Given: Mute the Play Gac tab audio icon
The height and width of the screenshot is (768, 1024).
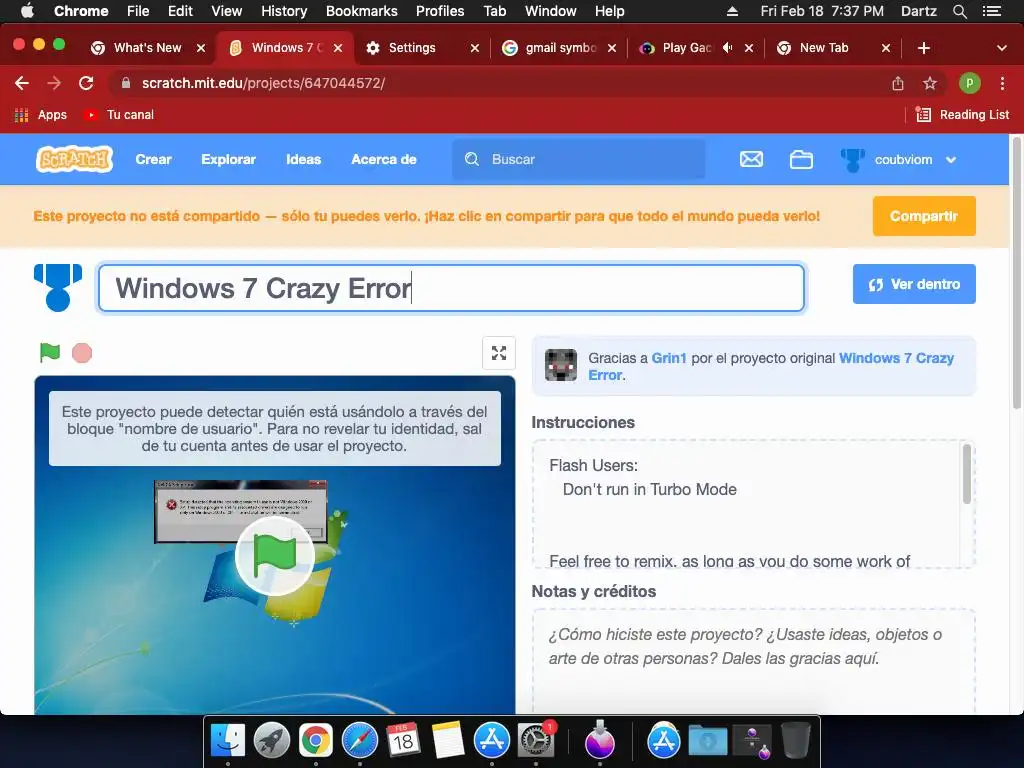Looking at the screenshot, I should [728, 48].
